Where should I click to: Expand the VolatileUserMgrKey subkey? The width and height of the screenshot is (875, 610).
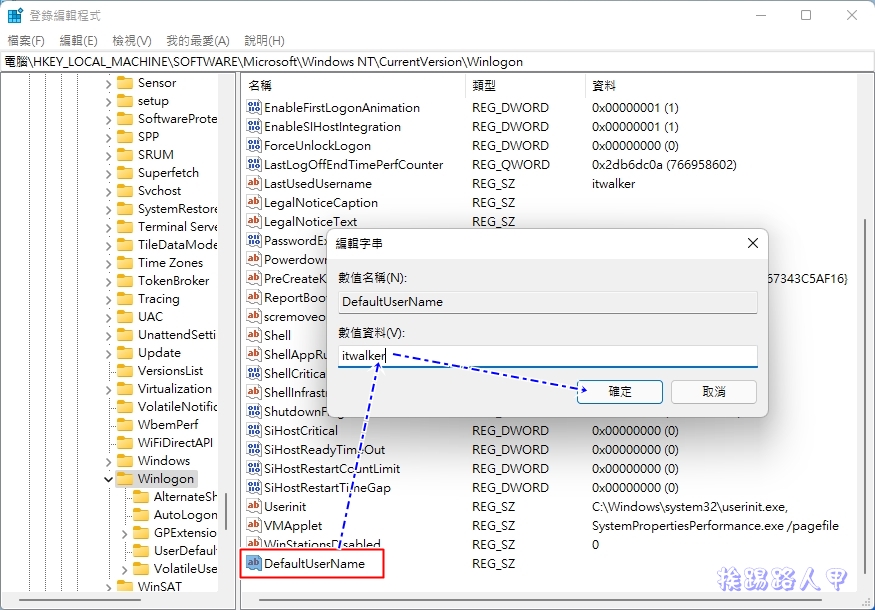point(124,569)
